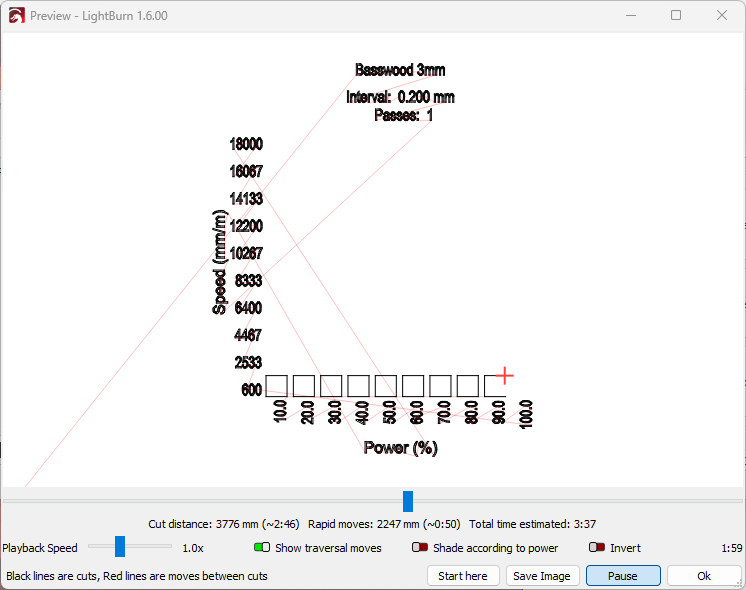The width and height of the screenshot is (746, 590).
Task: Click the Playback Speed slider handle
Action: pos(120,547)
